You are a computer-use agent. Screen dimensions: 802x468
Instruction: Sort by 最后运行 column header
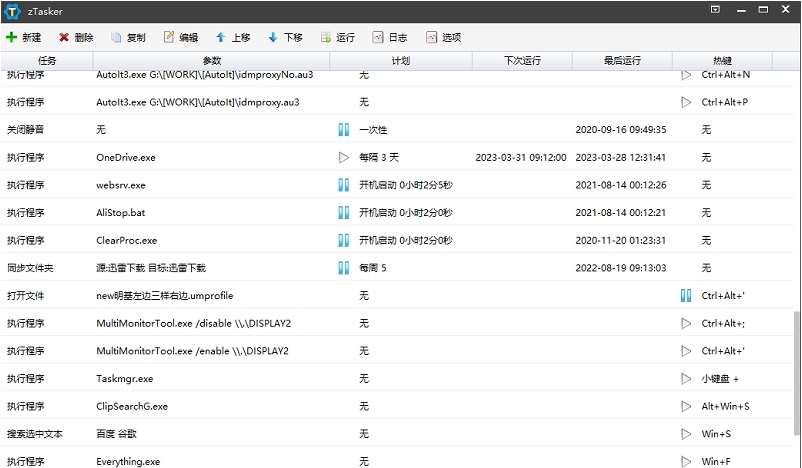(621, 61)
